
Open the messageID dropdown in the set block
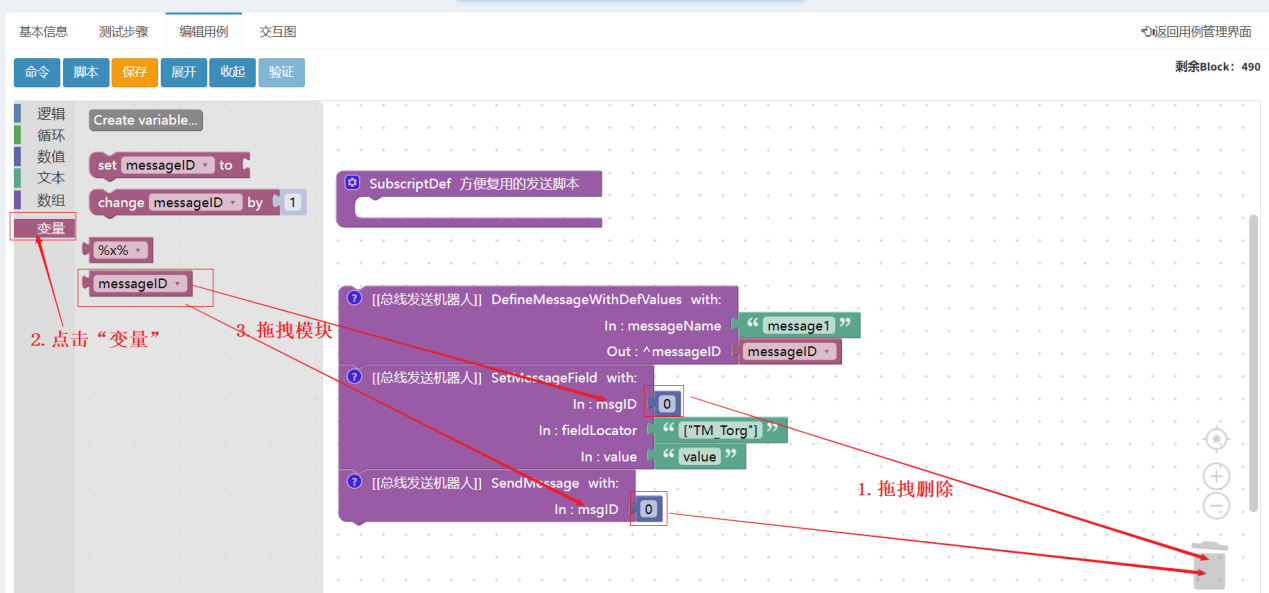pos(168,165)
